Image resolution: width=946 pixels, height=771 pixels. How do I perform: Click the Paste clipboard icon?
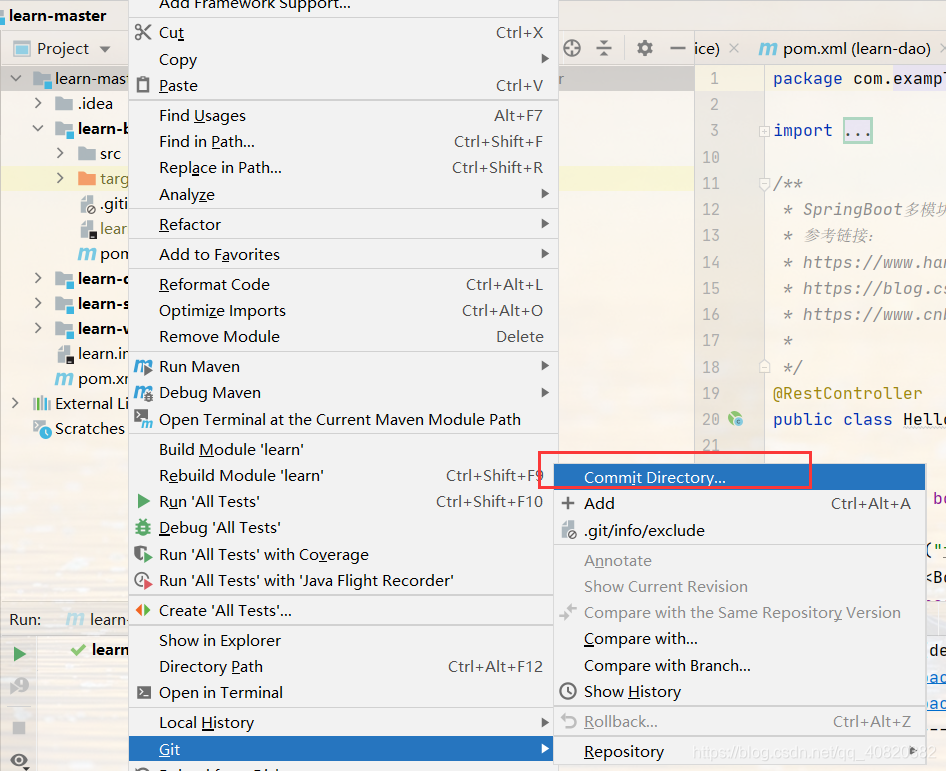pyautogui.click(x=143, y=85)
